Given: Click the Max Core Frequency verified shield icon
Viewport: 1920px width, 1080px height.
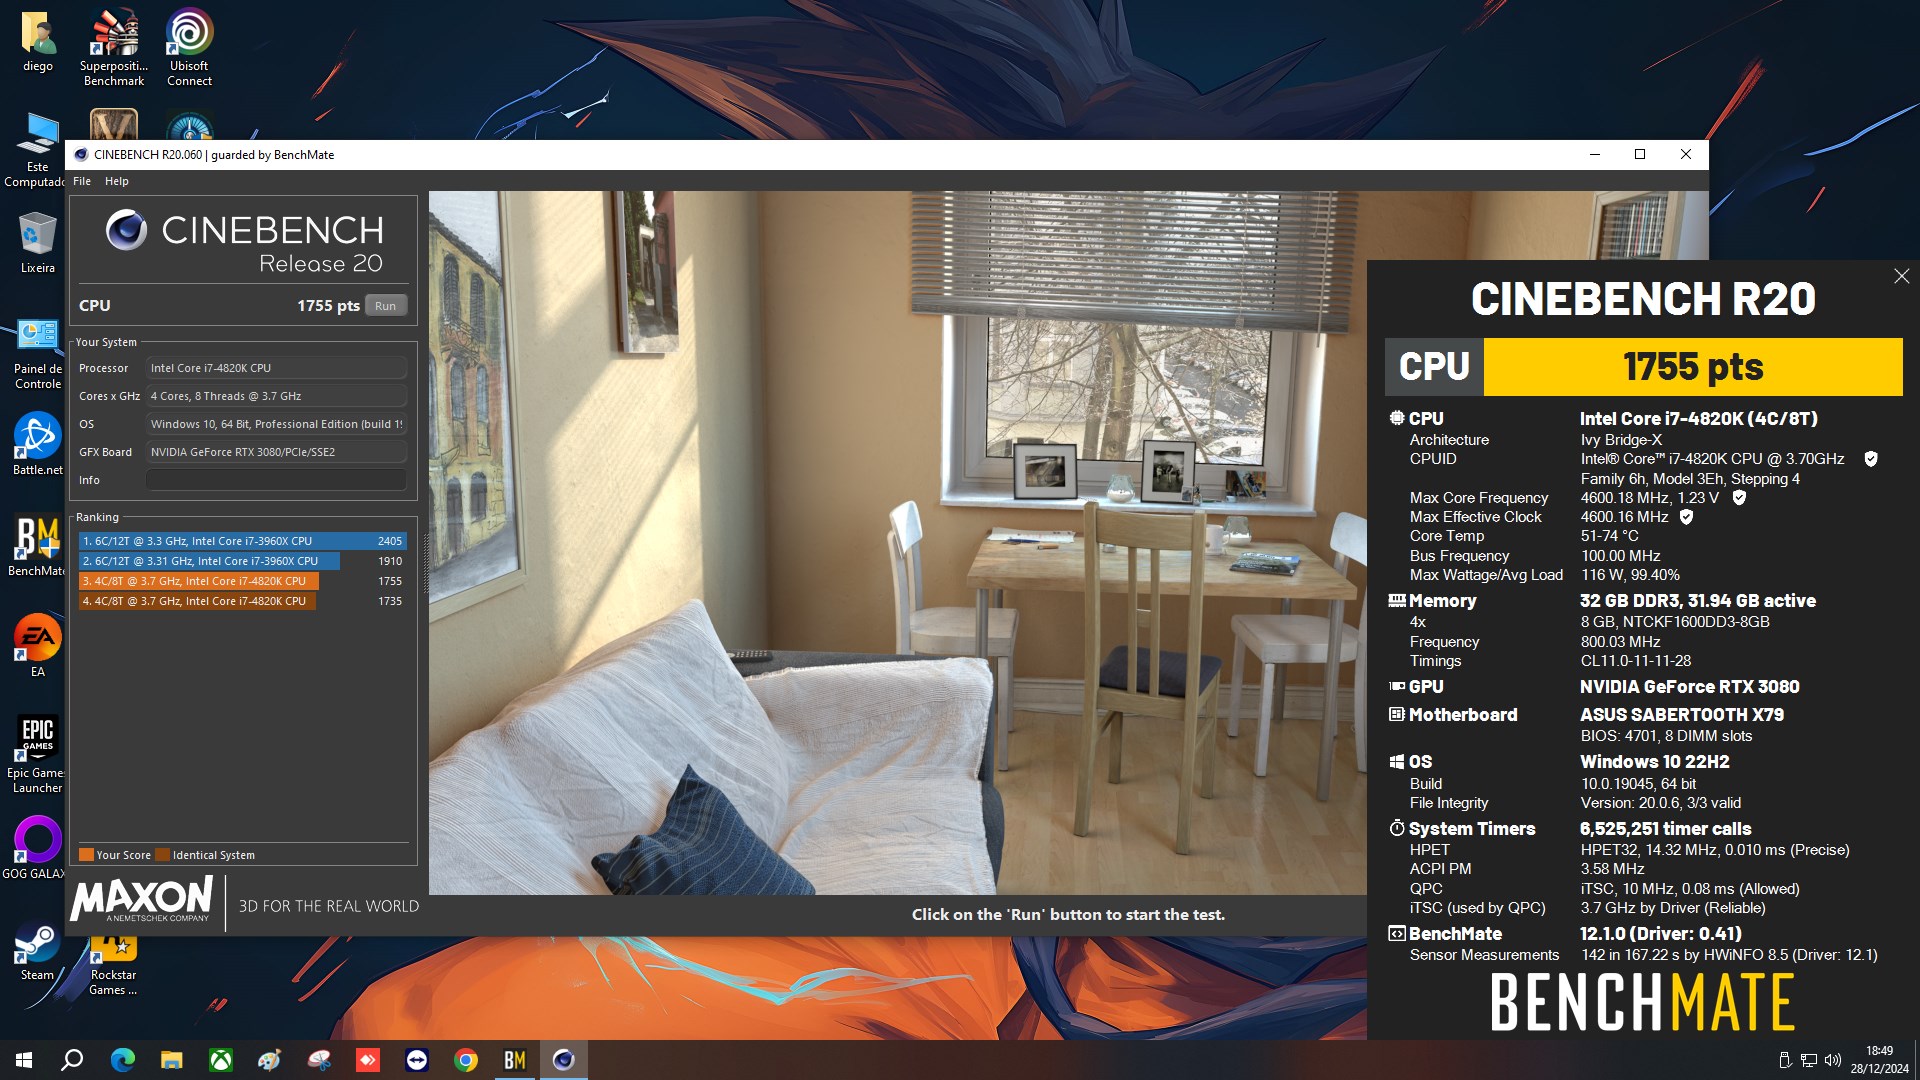Looking at the screenshot, I should pos(1739,498).
